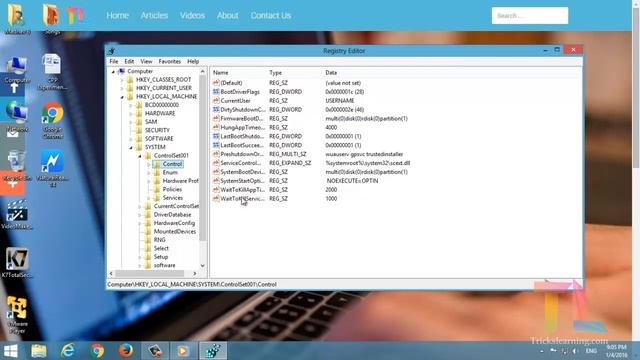Select the SOFTWARE key folder icon
This screenshot has width=640, height=360.
(139, 139)
